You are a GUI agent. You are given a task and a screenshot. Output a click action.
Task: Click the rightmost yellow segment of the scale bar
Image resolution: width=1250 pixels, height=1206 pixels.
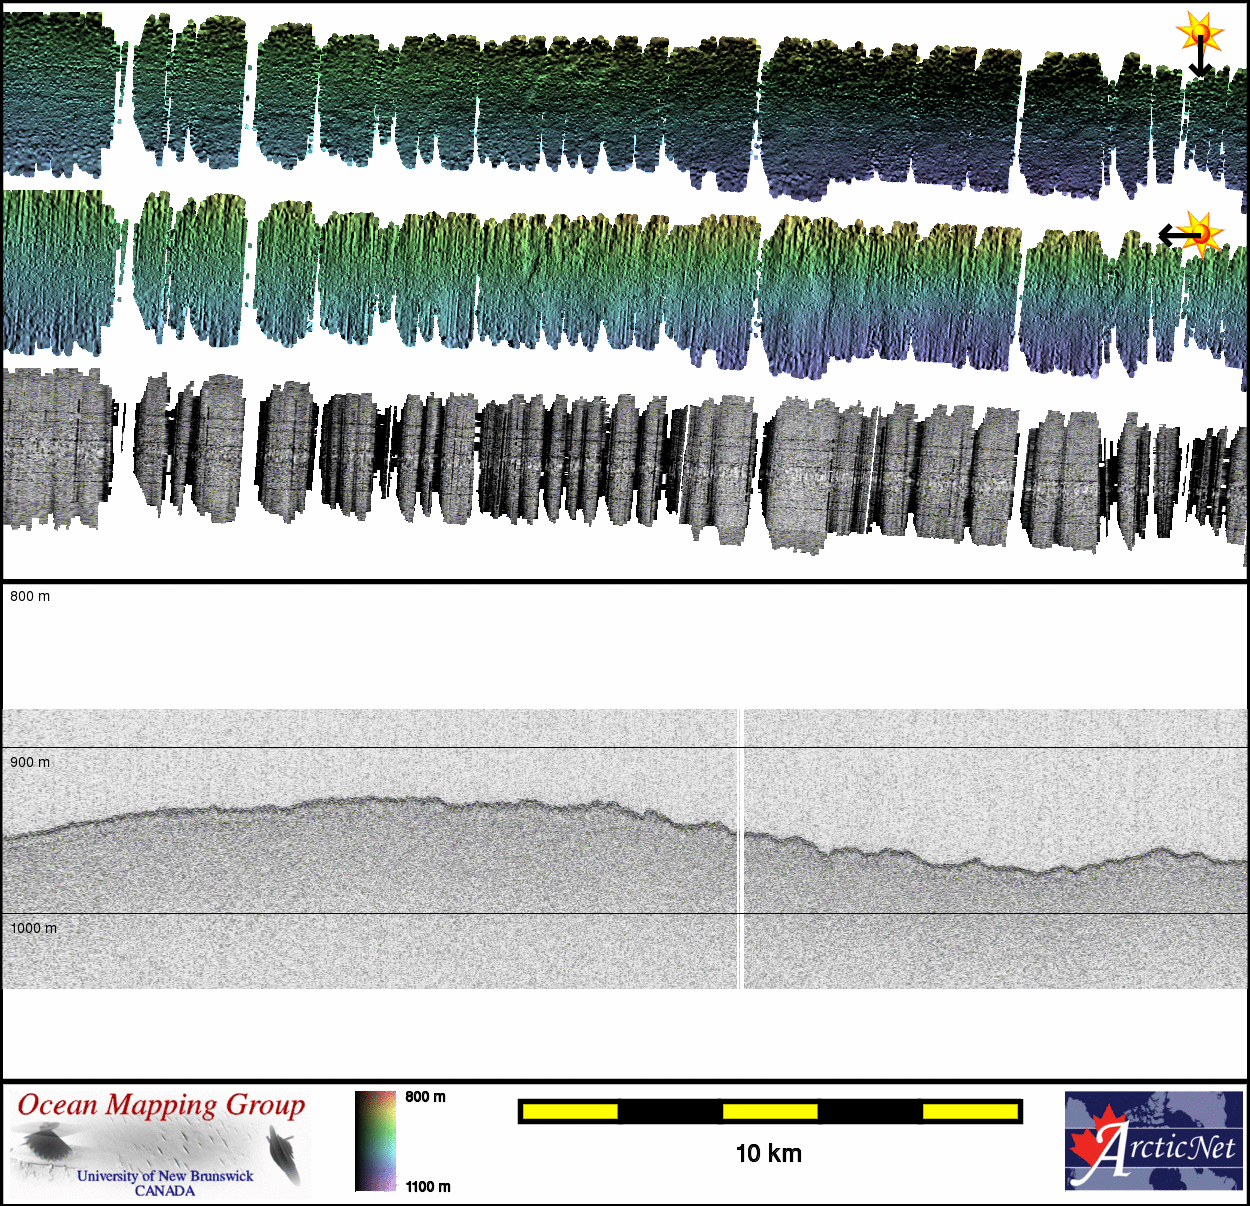pyautogui.click(x=969, y=1111)
